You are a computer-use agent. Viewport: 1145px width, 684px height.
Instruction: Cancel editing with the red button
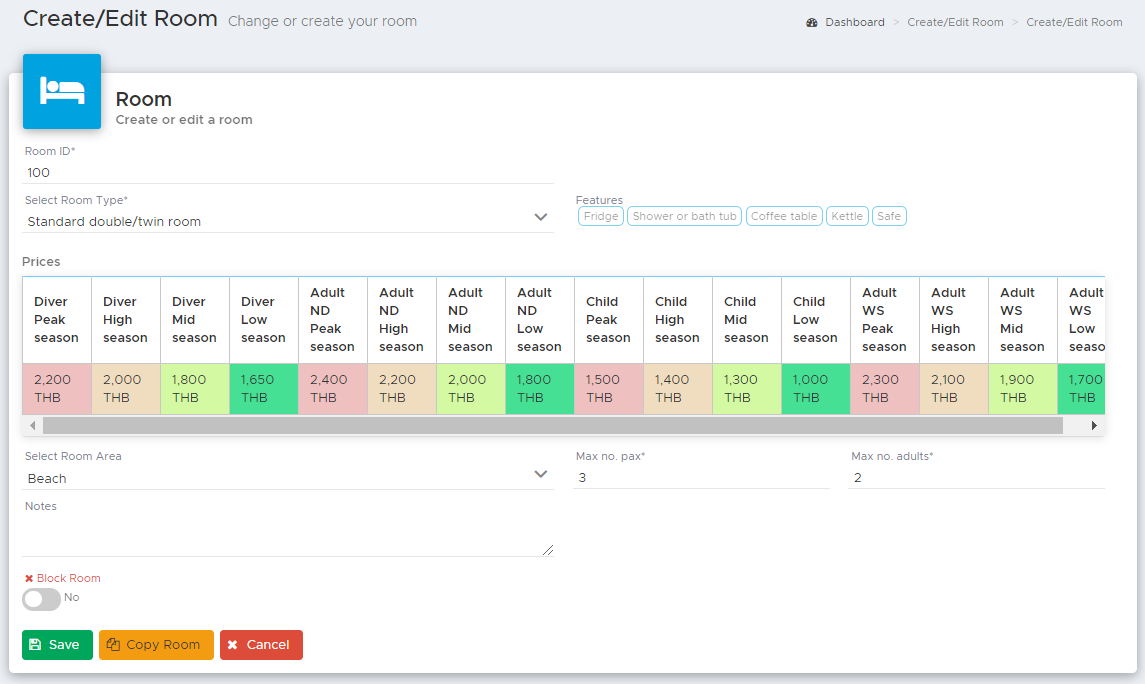click(261, 645)
